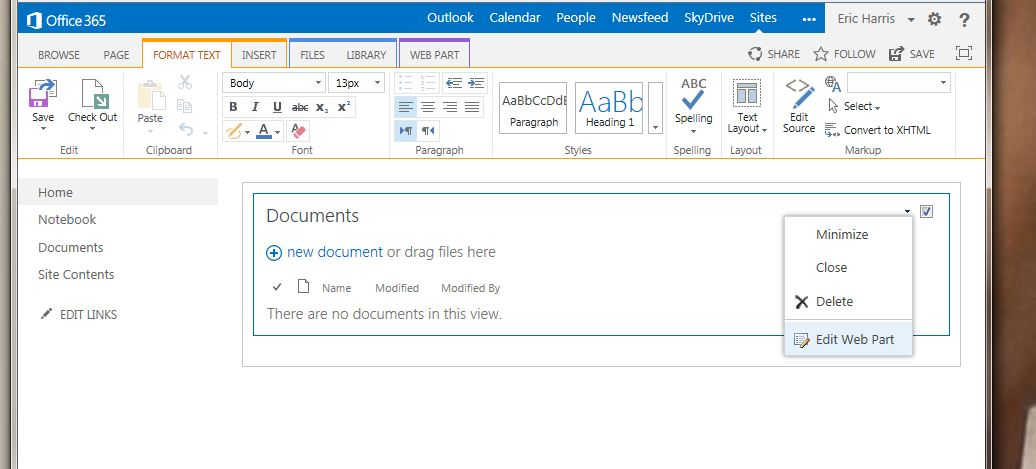
Task: Open Edit Source HTML editor
Action: 799,105
